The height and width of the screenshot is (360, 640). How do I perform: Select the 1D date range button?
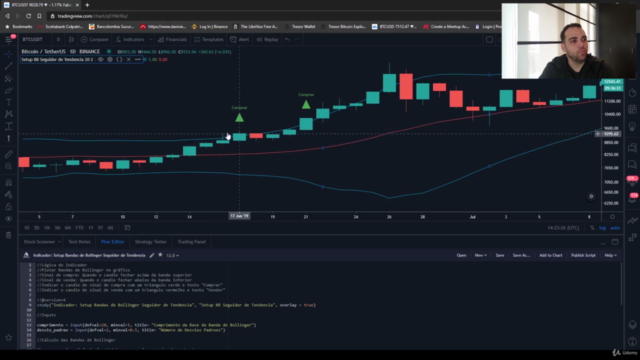[27, 228]
